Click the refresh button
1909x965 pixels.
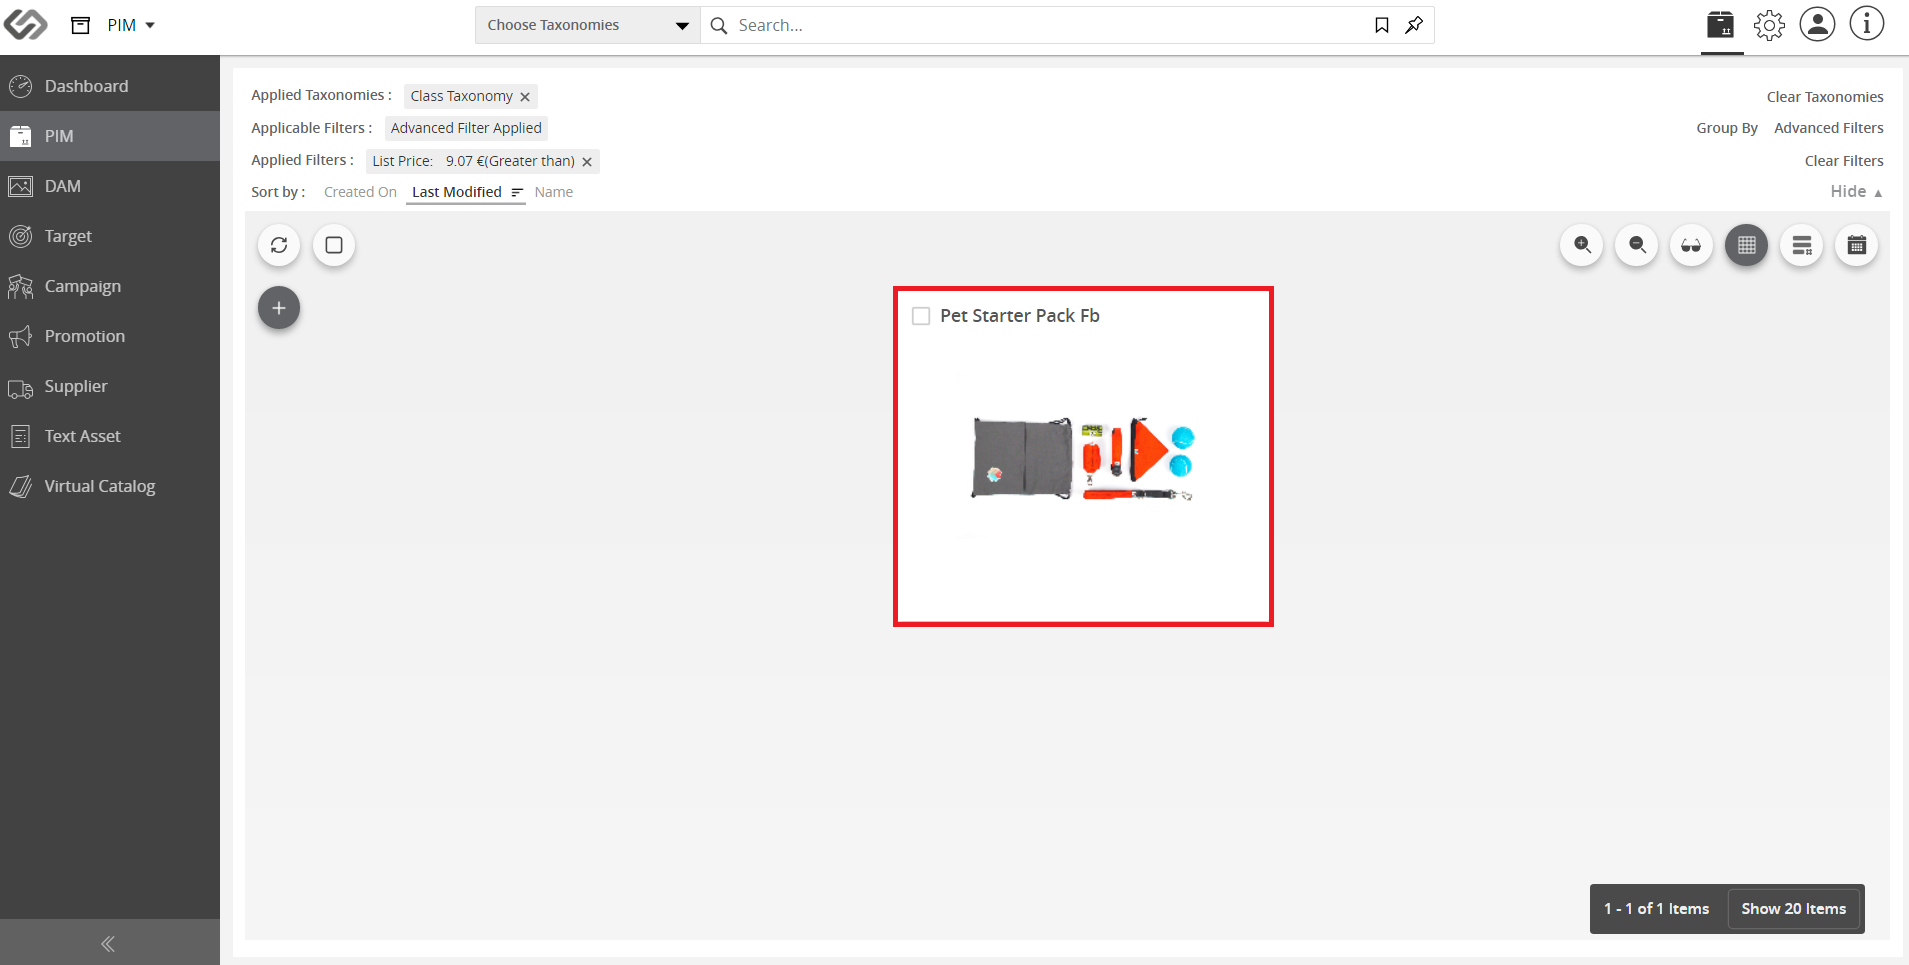pyautogui.click(x=279, y=245)
